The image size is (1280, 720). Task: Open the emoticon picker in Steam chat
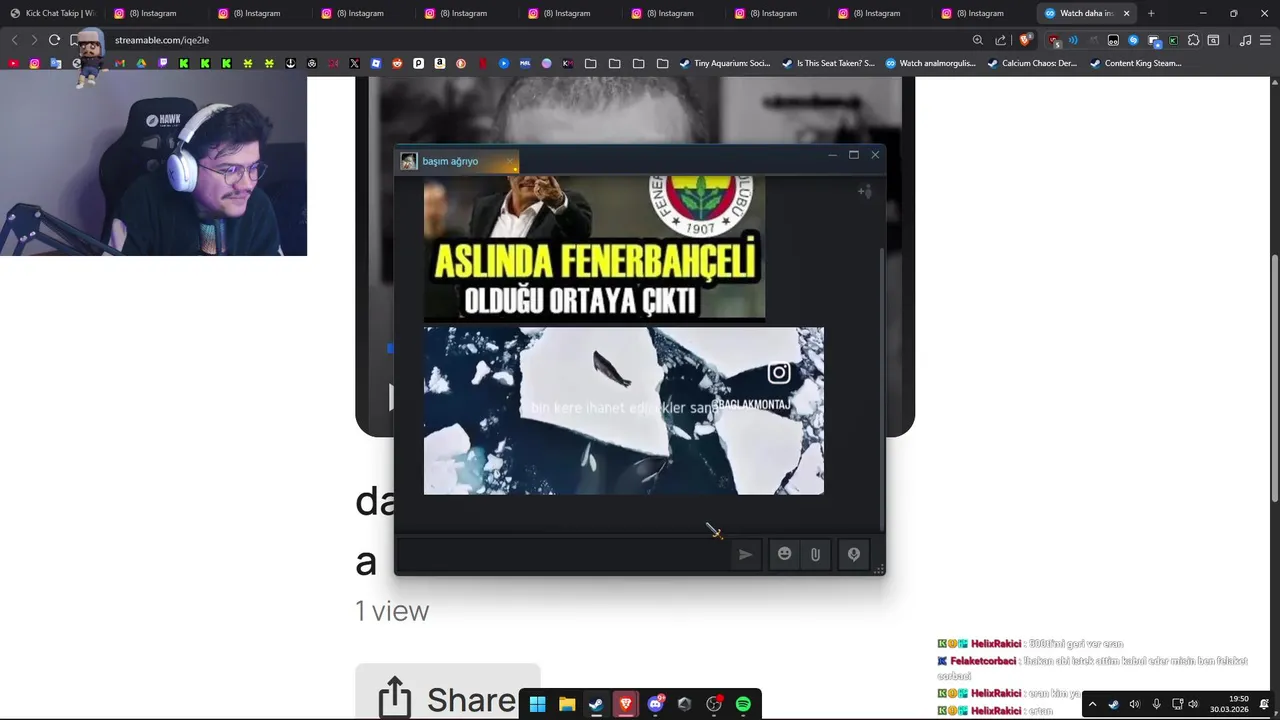785,554
